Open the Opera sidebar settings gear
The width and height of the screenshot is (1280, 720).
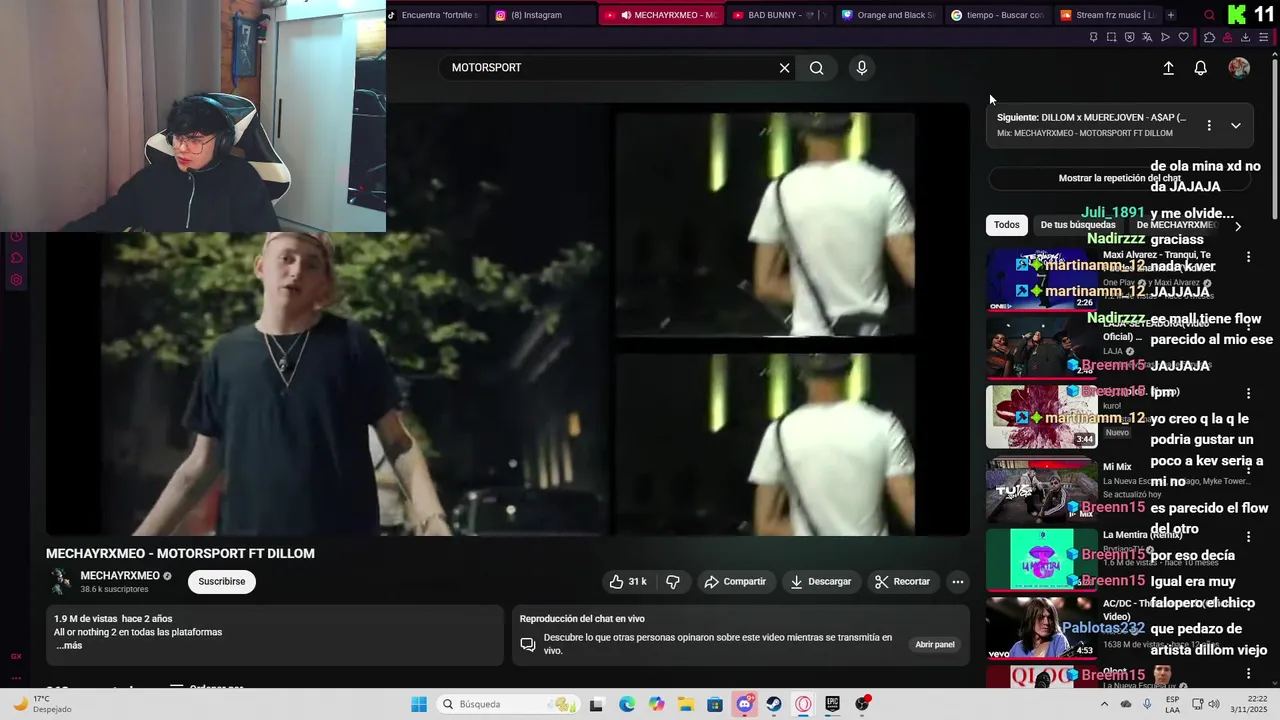point(16,280)
